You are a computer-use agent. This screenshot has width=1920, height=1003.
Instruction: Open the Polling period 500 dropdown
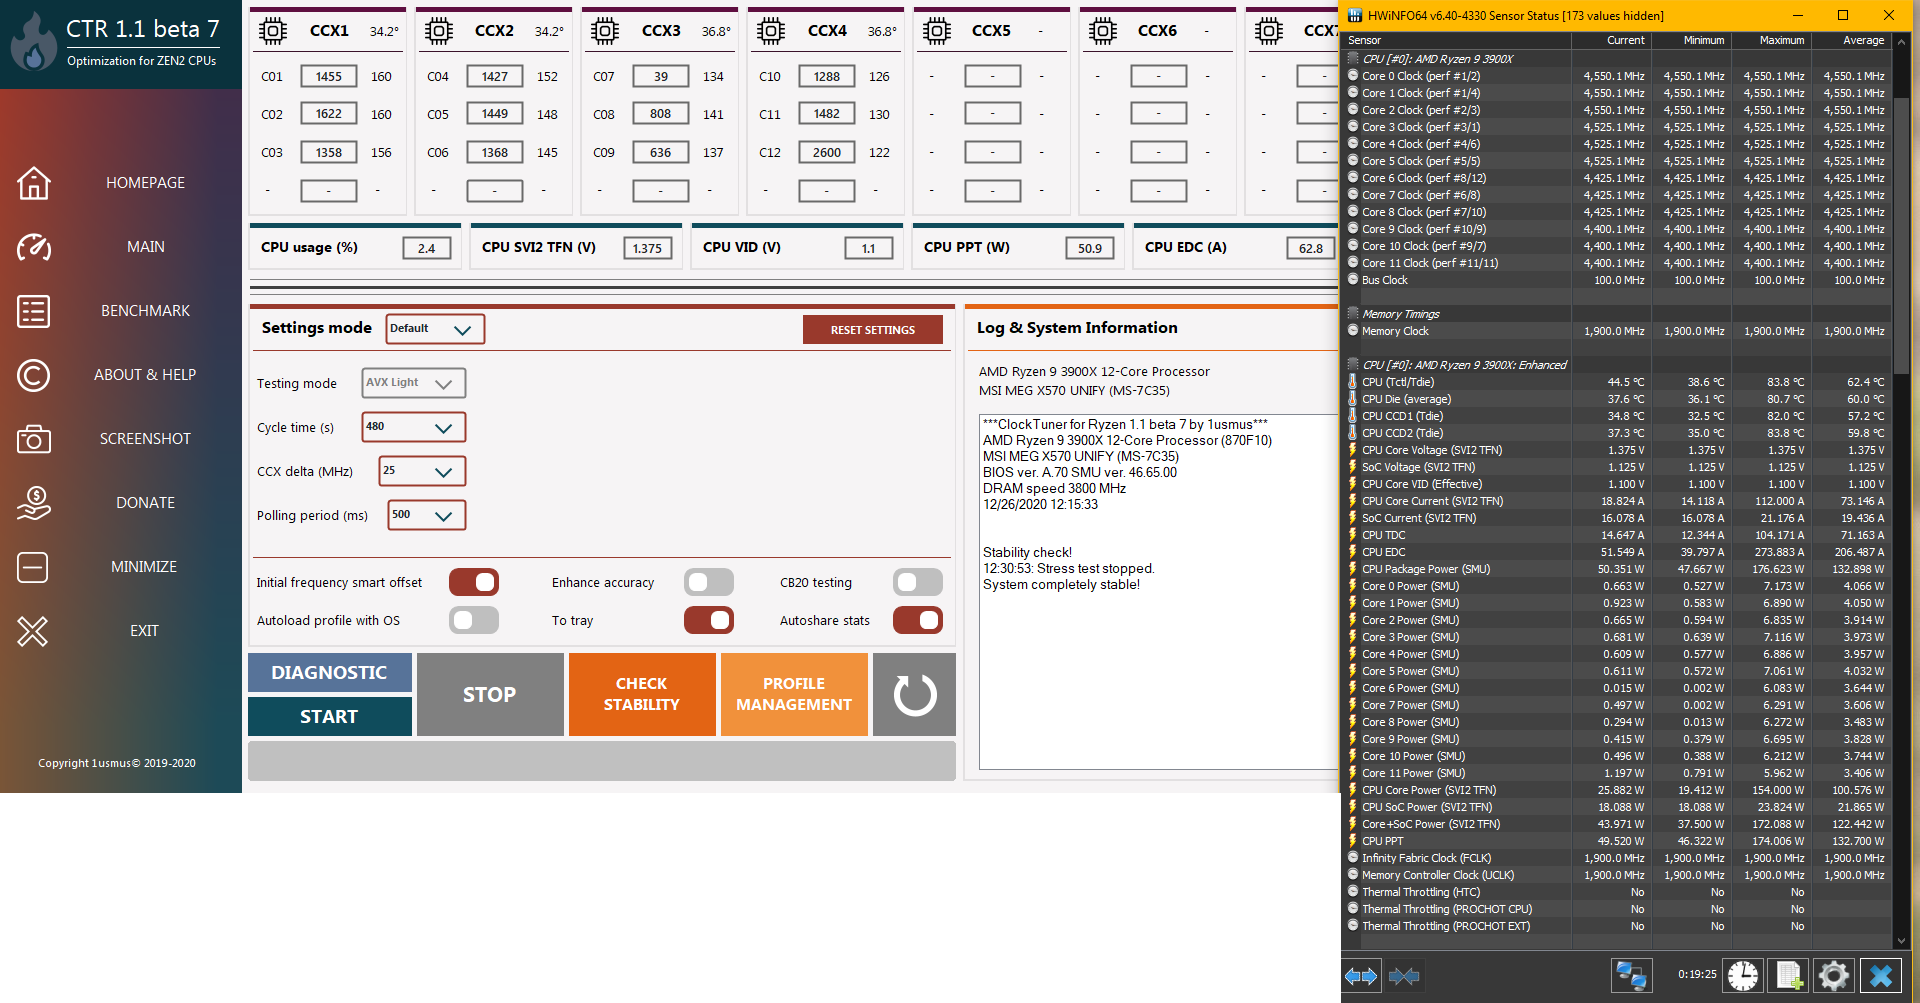pyautogui.click(x=427, y=515)
